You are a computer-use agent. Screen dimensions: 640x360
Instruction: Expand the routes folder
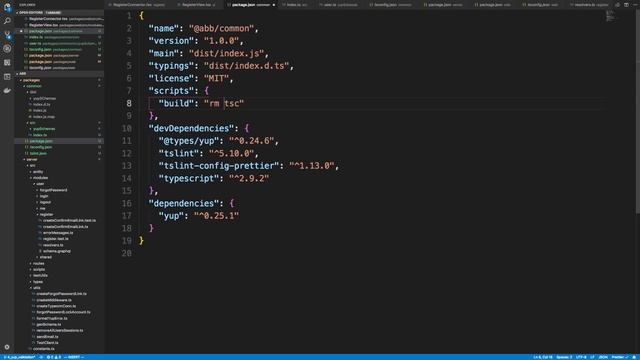38,264
